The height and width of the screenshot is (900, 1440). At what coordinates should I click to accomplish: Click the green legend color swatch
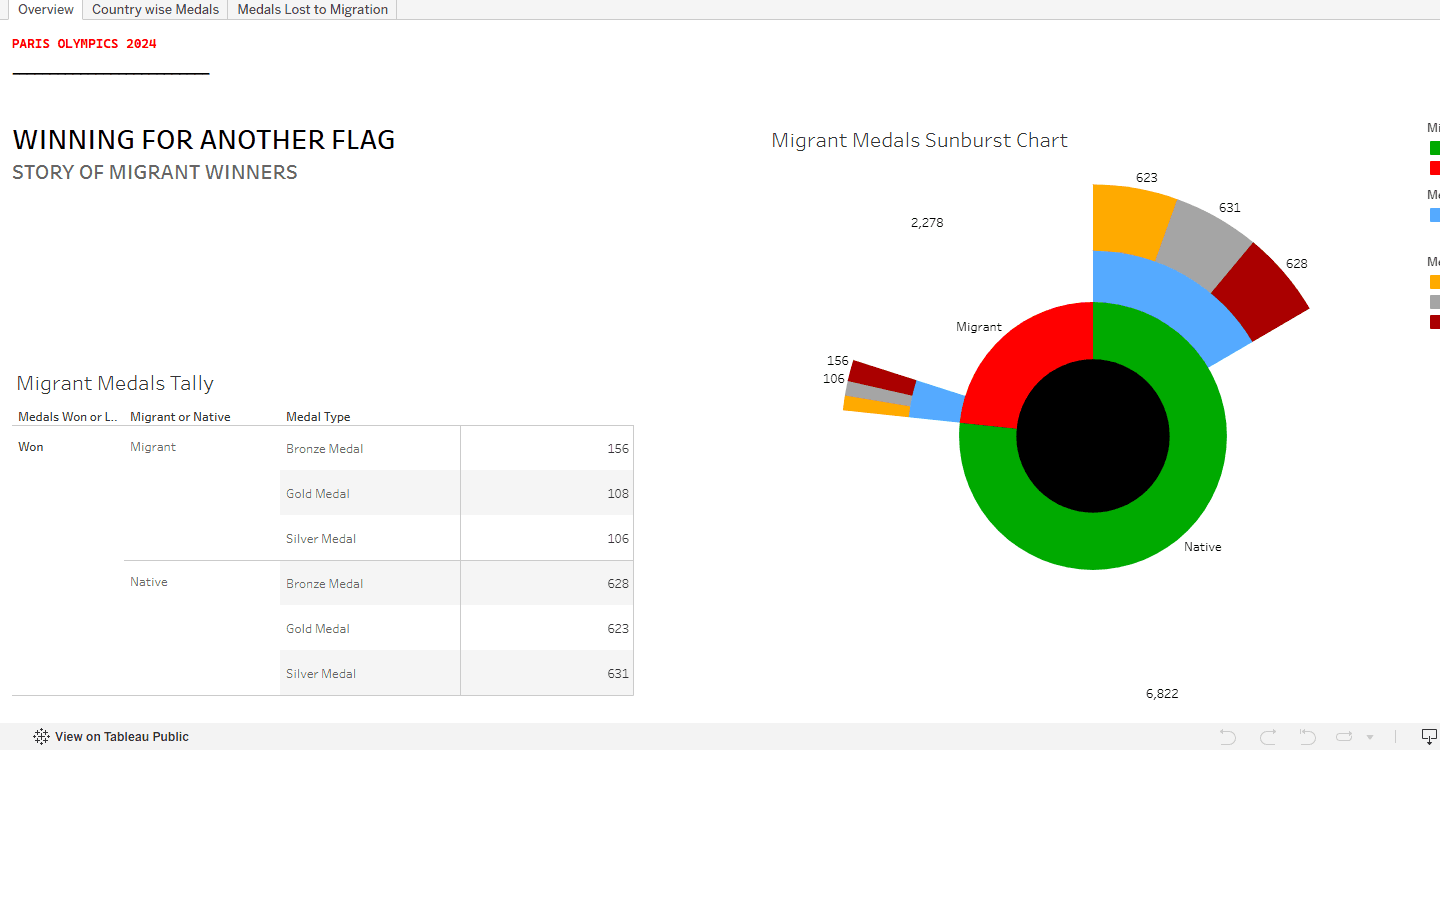(1434, 148)
